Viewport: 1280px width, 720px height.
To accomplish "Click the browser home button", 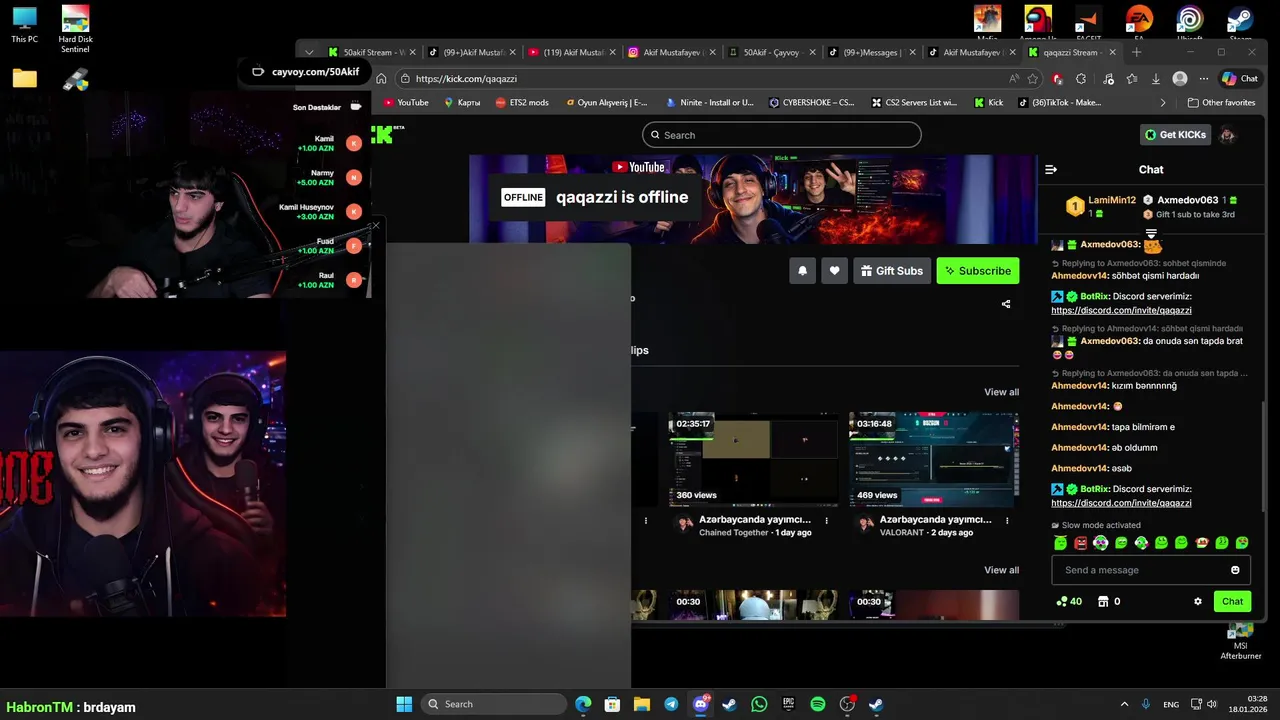I will click(x=381, y=79).
